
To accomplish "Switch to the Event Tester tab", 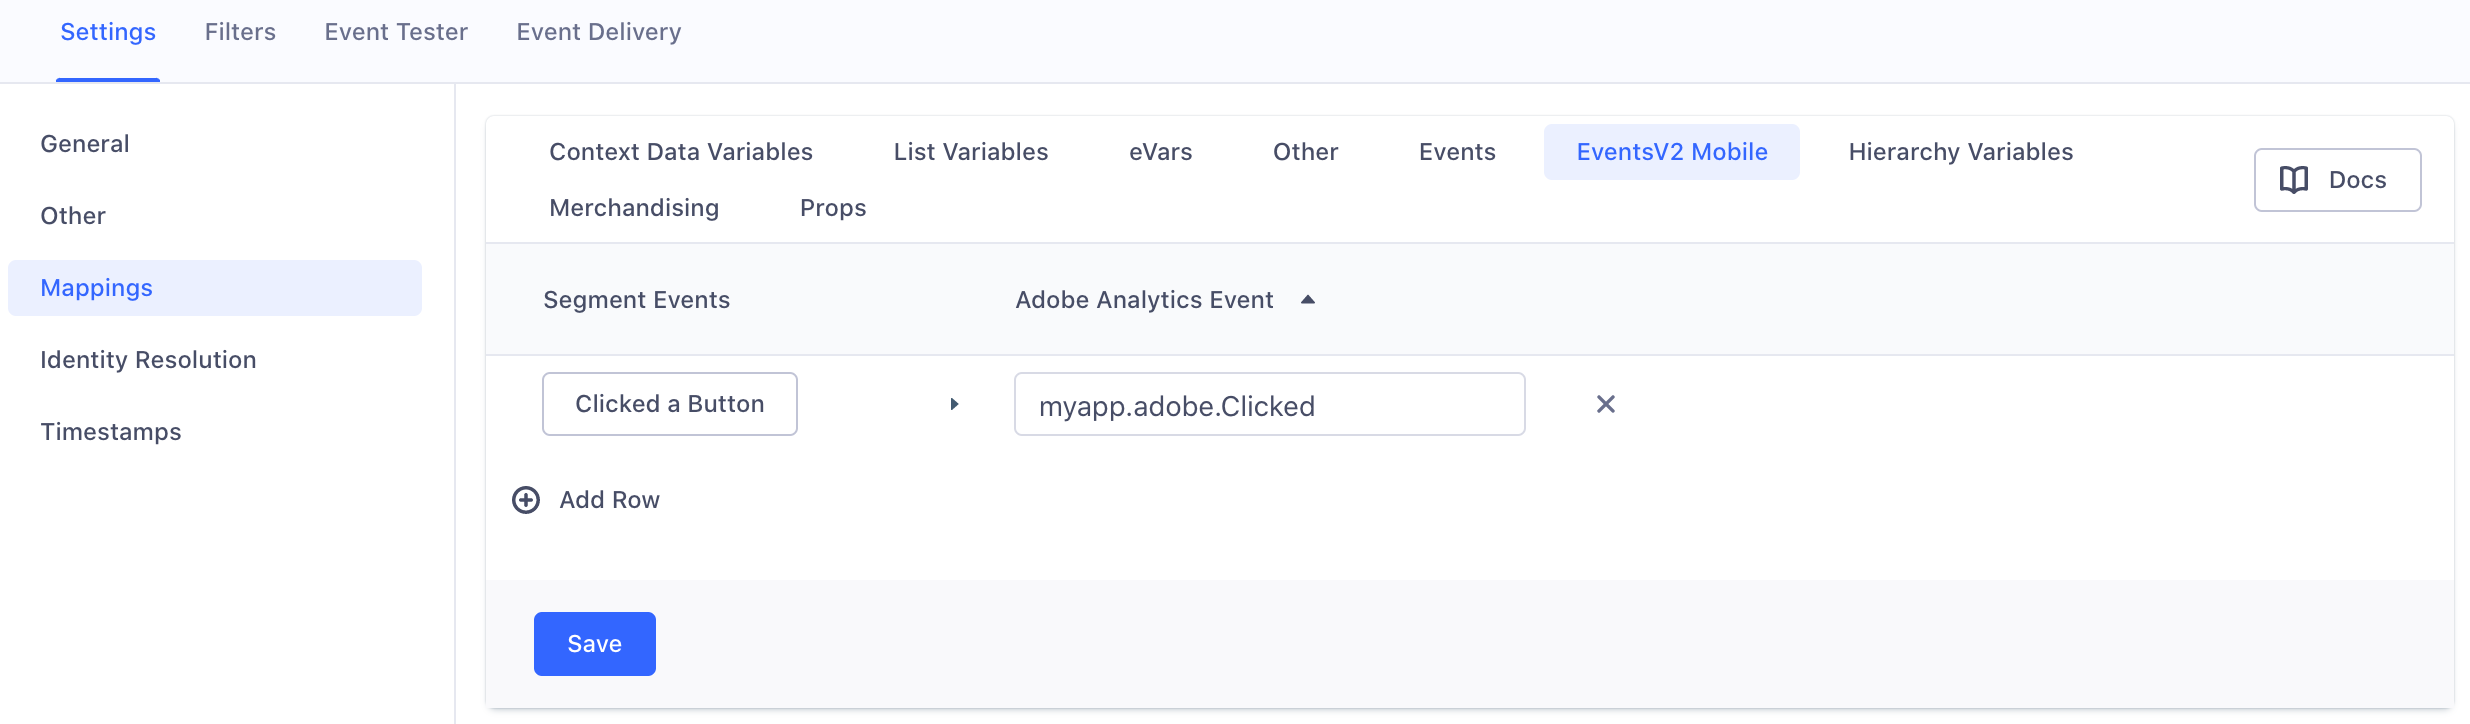I will (394, 31).
